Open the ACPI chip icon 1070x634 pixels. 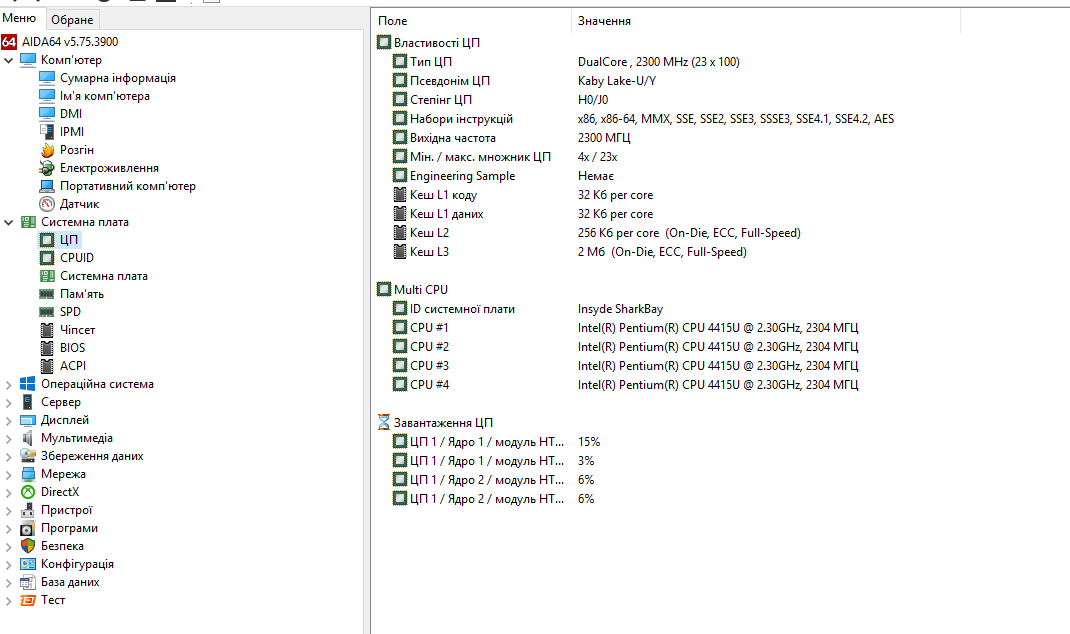[47, 366]
